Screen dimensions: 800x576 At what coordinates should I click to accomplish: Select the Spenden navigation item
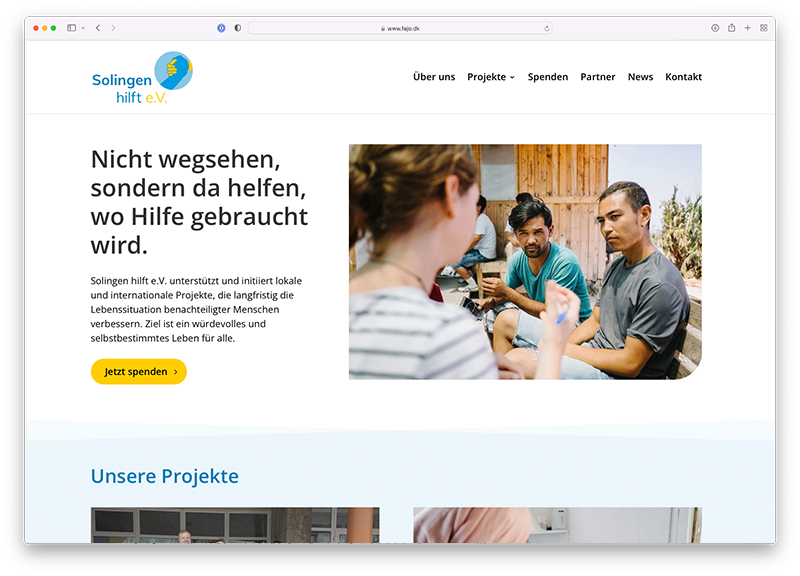click(x=547, y=77)
